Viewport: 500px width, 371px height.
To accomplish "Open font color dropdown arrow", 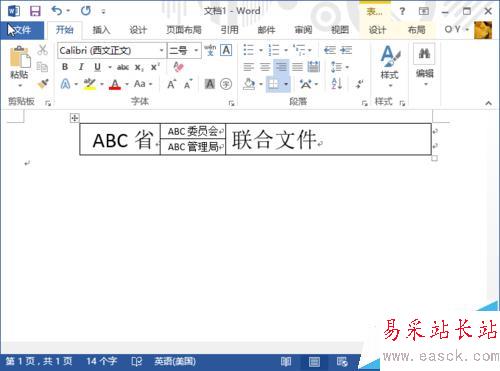I will pyautogui.click(x=127, y=84).
